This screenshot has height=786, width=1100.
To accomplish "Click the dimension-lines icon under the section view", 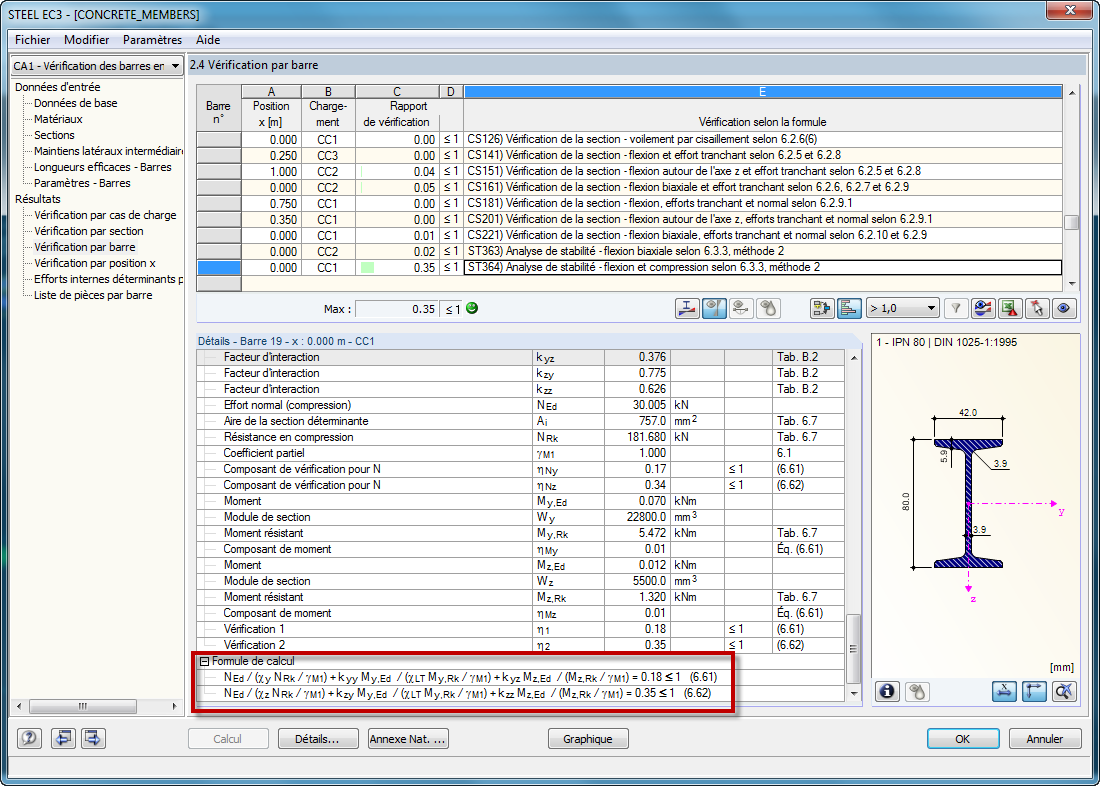I will (x=1034, y=691).
